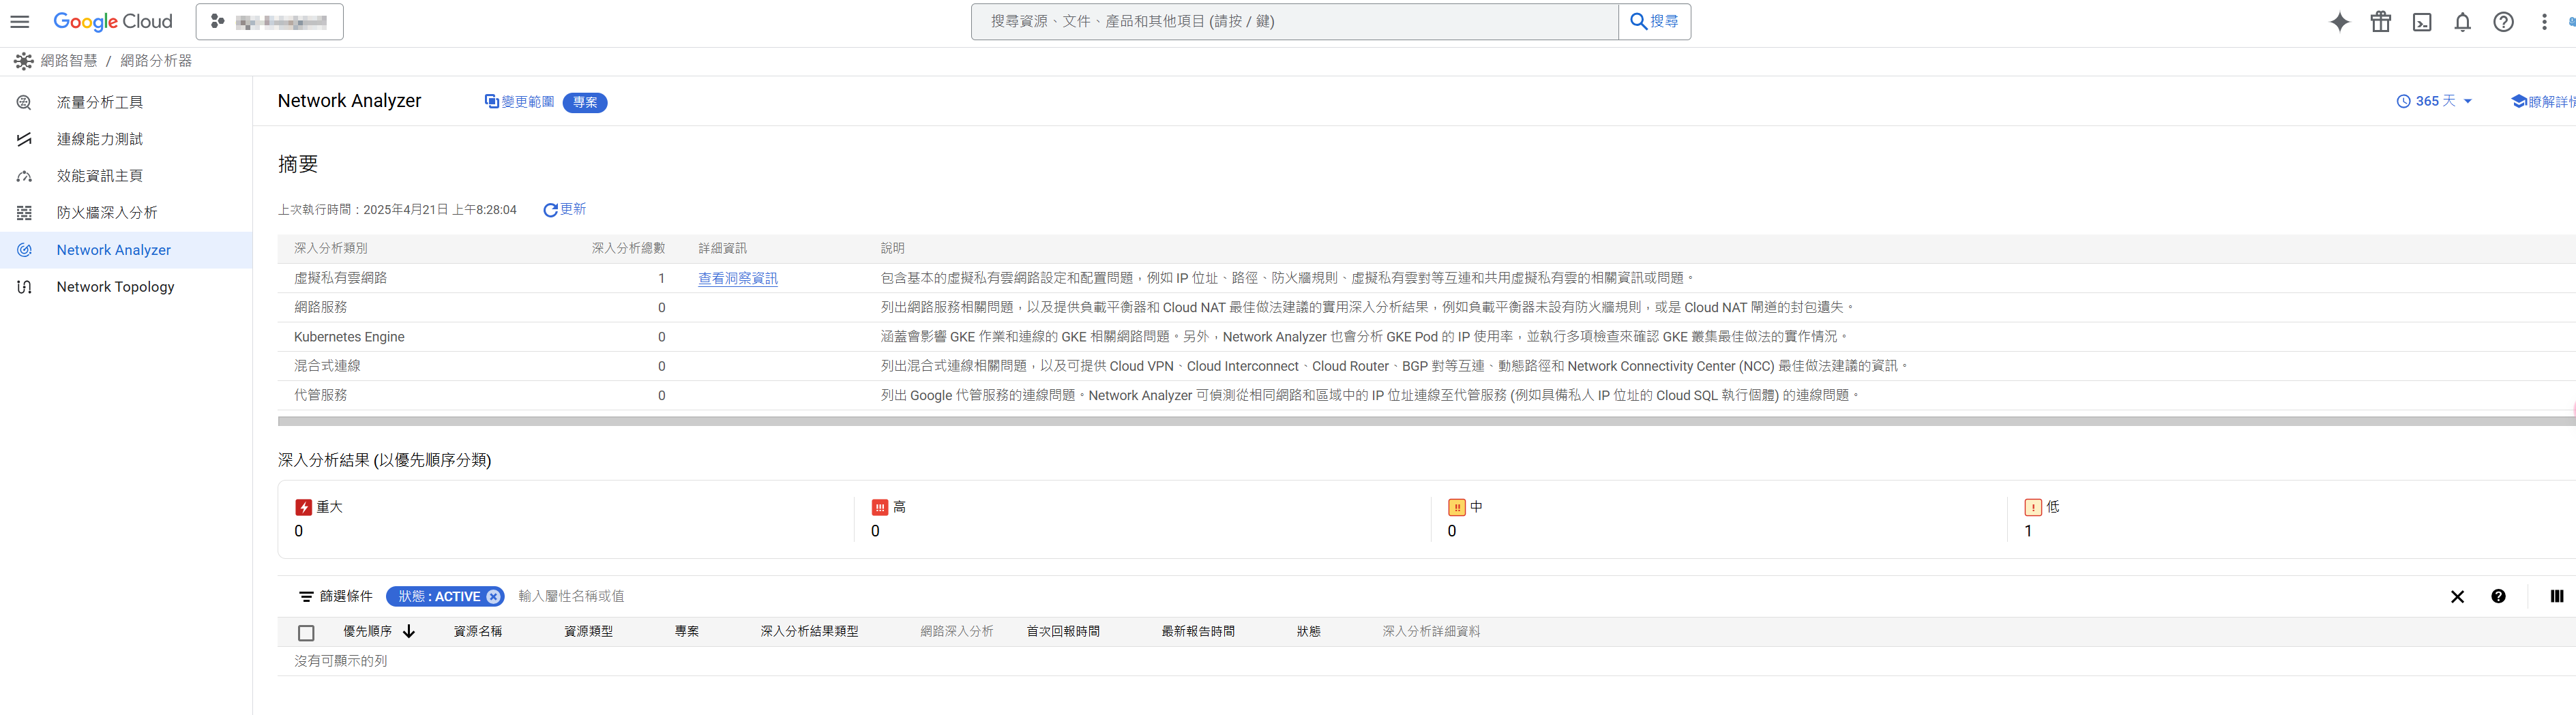The image size is (2576, 715).
Task: Click the 效能資訊主頁 gauge icon
Action: pyautogui.click(x=24, y=176)
